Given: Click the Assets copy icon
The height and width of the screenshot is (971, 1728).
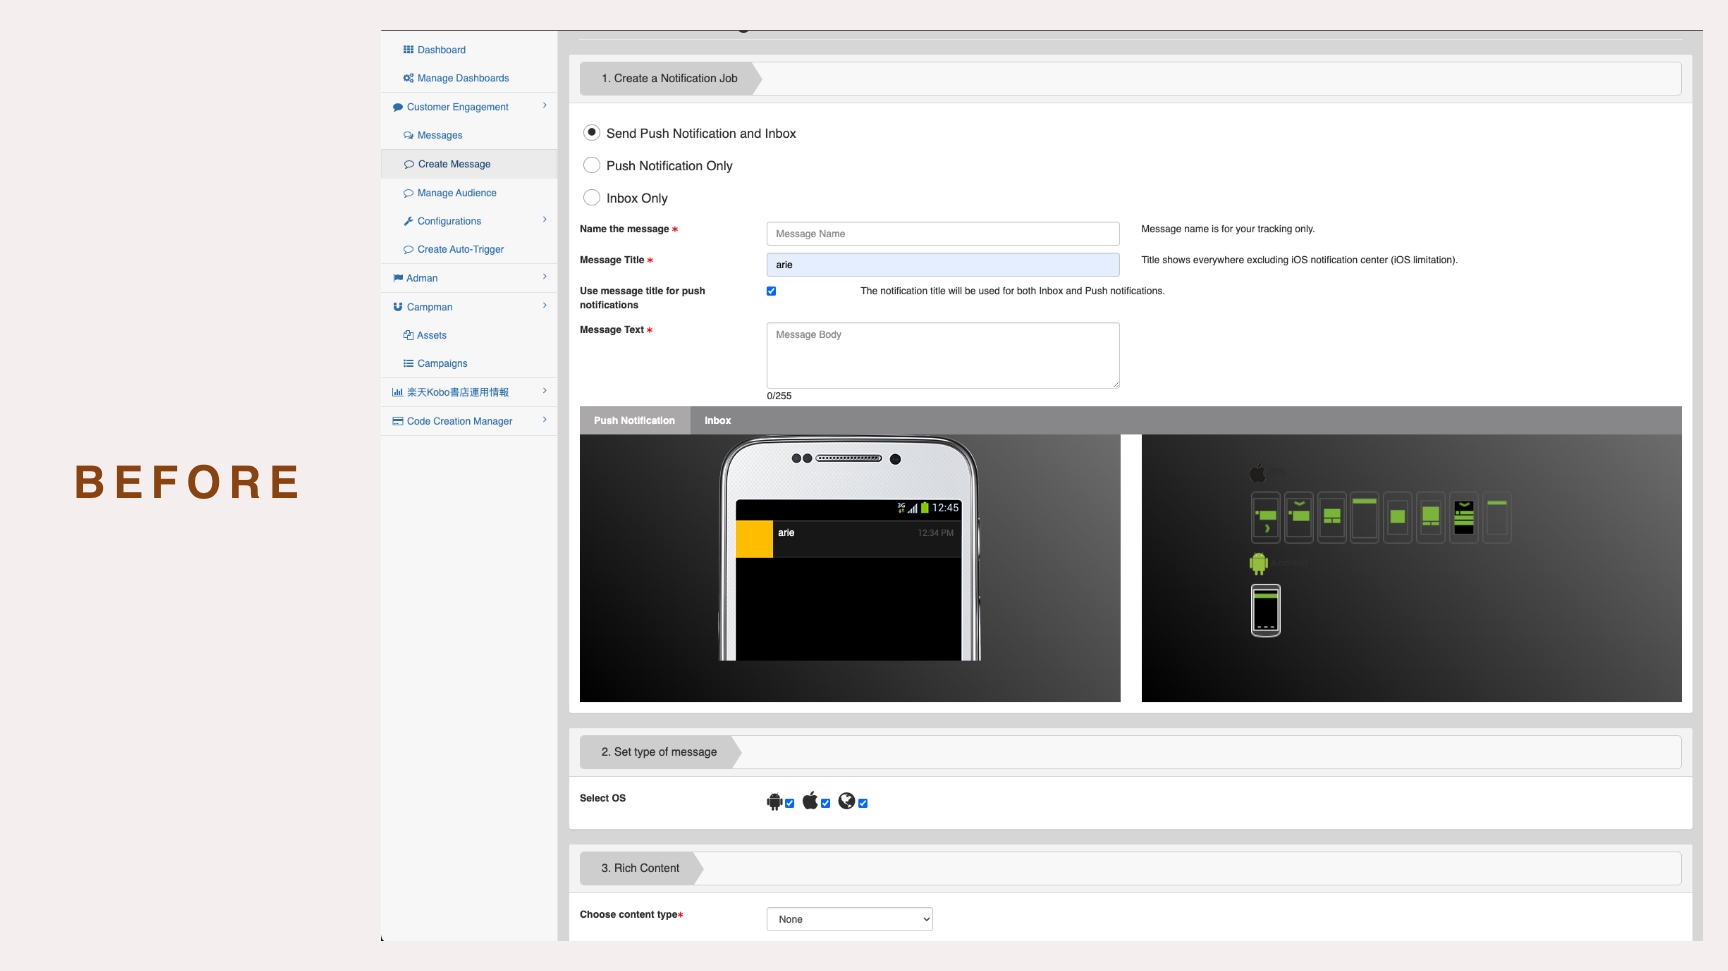Looking at the screenshot, I should (408, 335).
